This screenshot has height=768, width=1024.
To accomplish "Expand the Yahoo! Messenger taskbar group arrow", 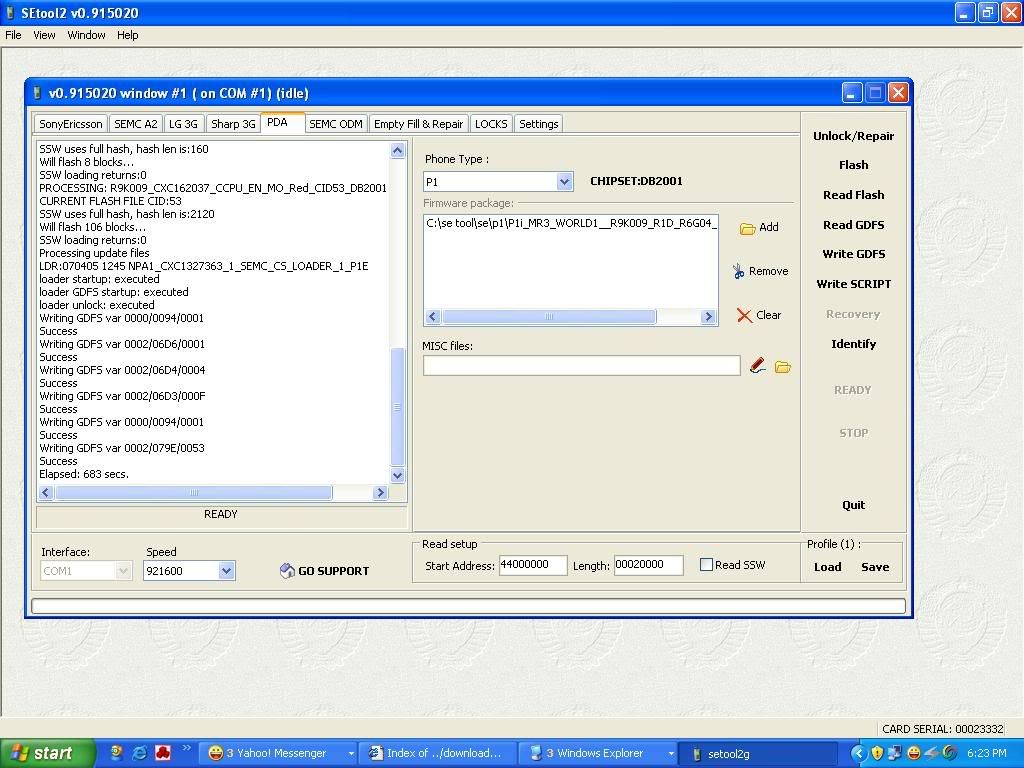I will [x=351, y=754].
